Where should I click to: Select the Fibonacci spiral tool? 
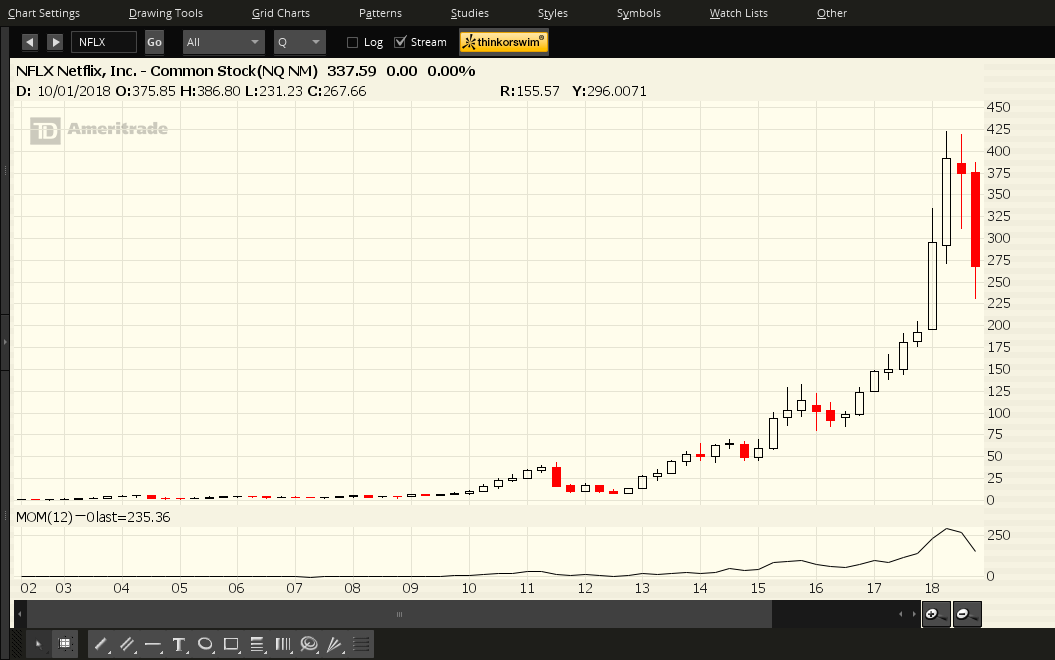tap(309, 645)
